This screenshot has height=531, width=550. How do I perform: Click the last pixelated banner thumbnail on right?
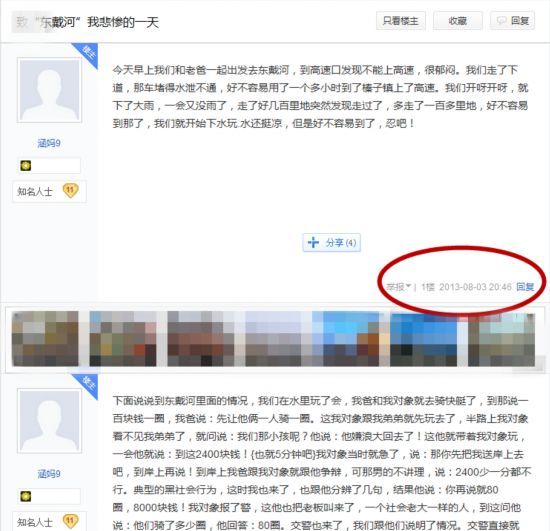502,339
